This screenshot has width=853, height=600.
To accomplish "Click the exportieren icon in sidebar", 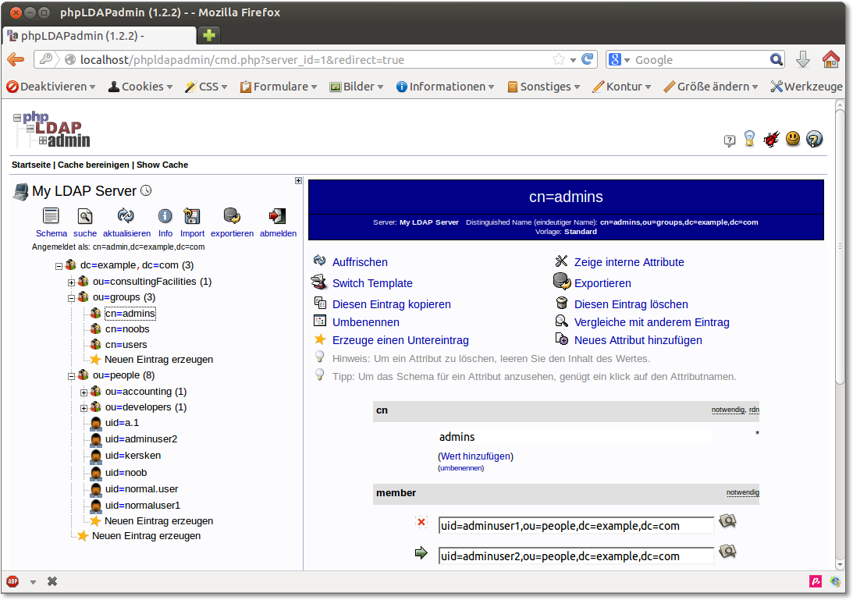I will [232, 216].
